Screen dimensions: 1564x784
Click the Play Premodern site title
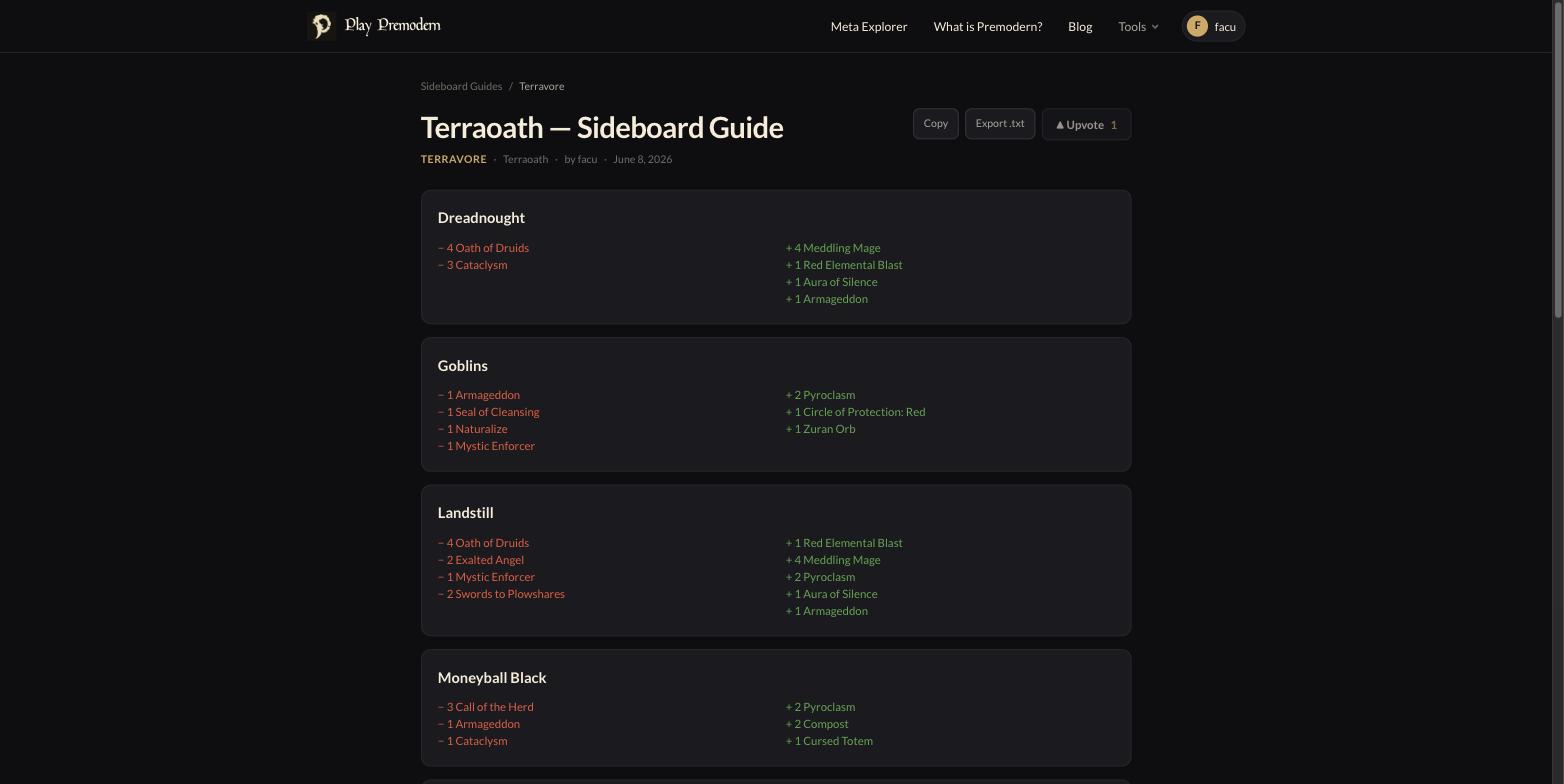pos(392,25)
